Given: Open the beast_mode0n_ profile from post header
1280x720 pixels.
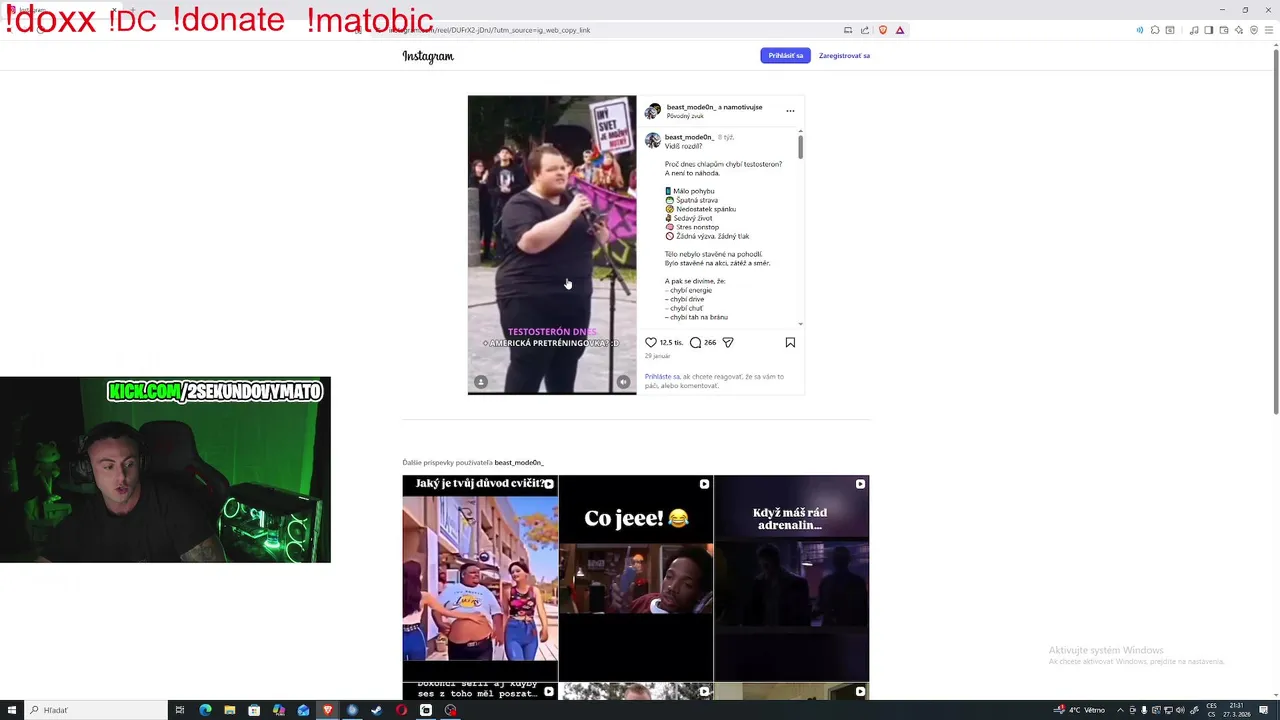Looking at the screenshot, I should coord(689,107).
